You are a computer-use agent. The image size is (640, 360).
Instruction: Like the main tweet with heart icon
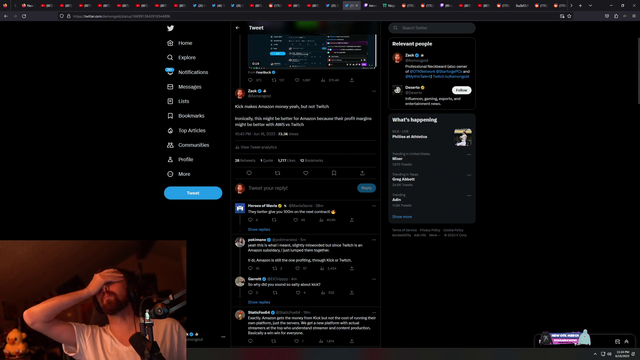click(x=306, y=173)
